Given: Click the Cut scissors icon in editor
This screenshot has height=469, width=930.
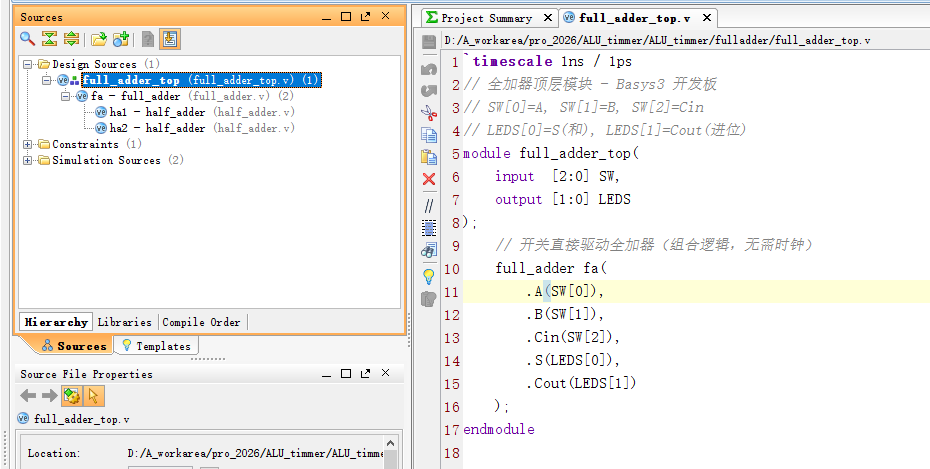Looking at the screenshot, I should [429, 113].
